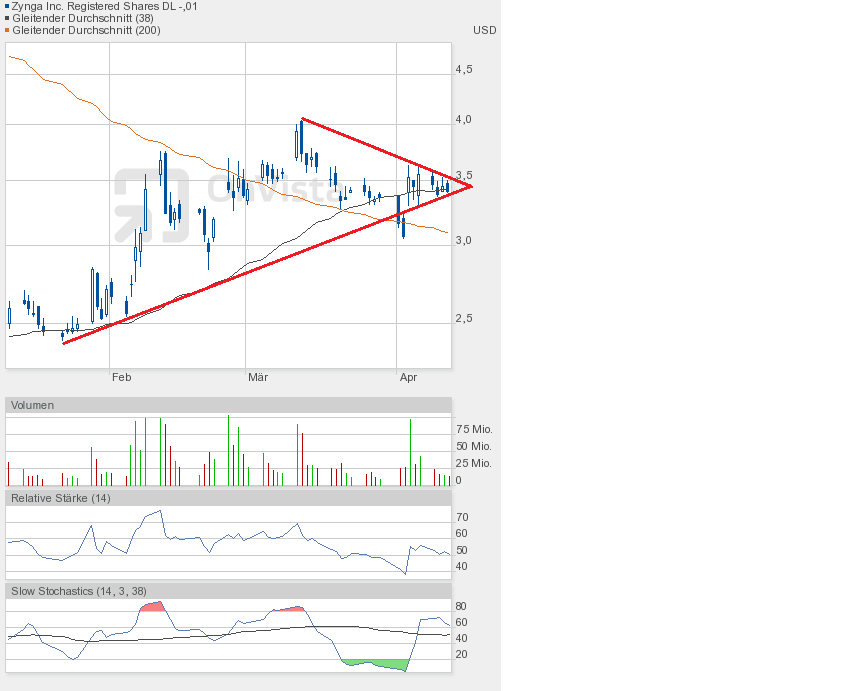Click the 70 level label on Relative Stärke
This screenshot has height=691, width=850.
pyautogui.click(x=462, y=517)
